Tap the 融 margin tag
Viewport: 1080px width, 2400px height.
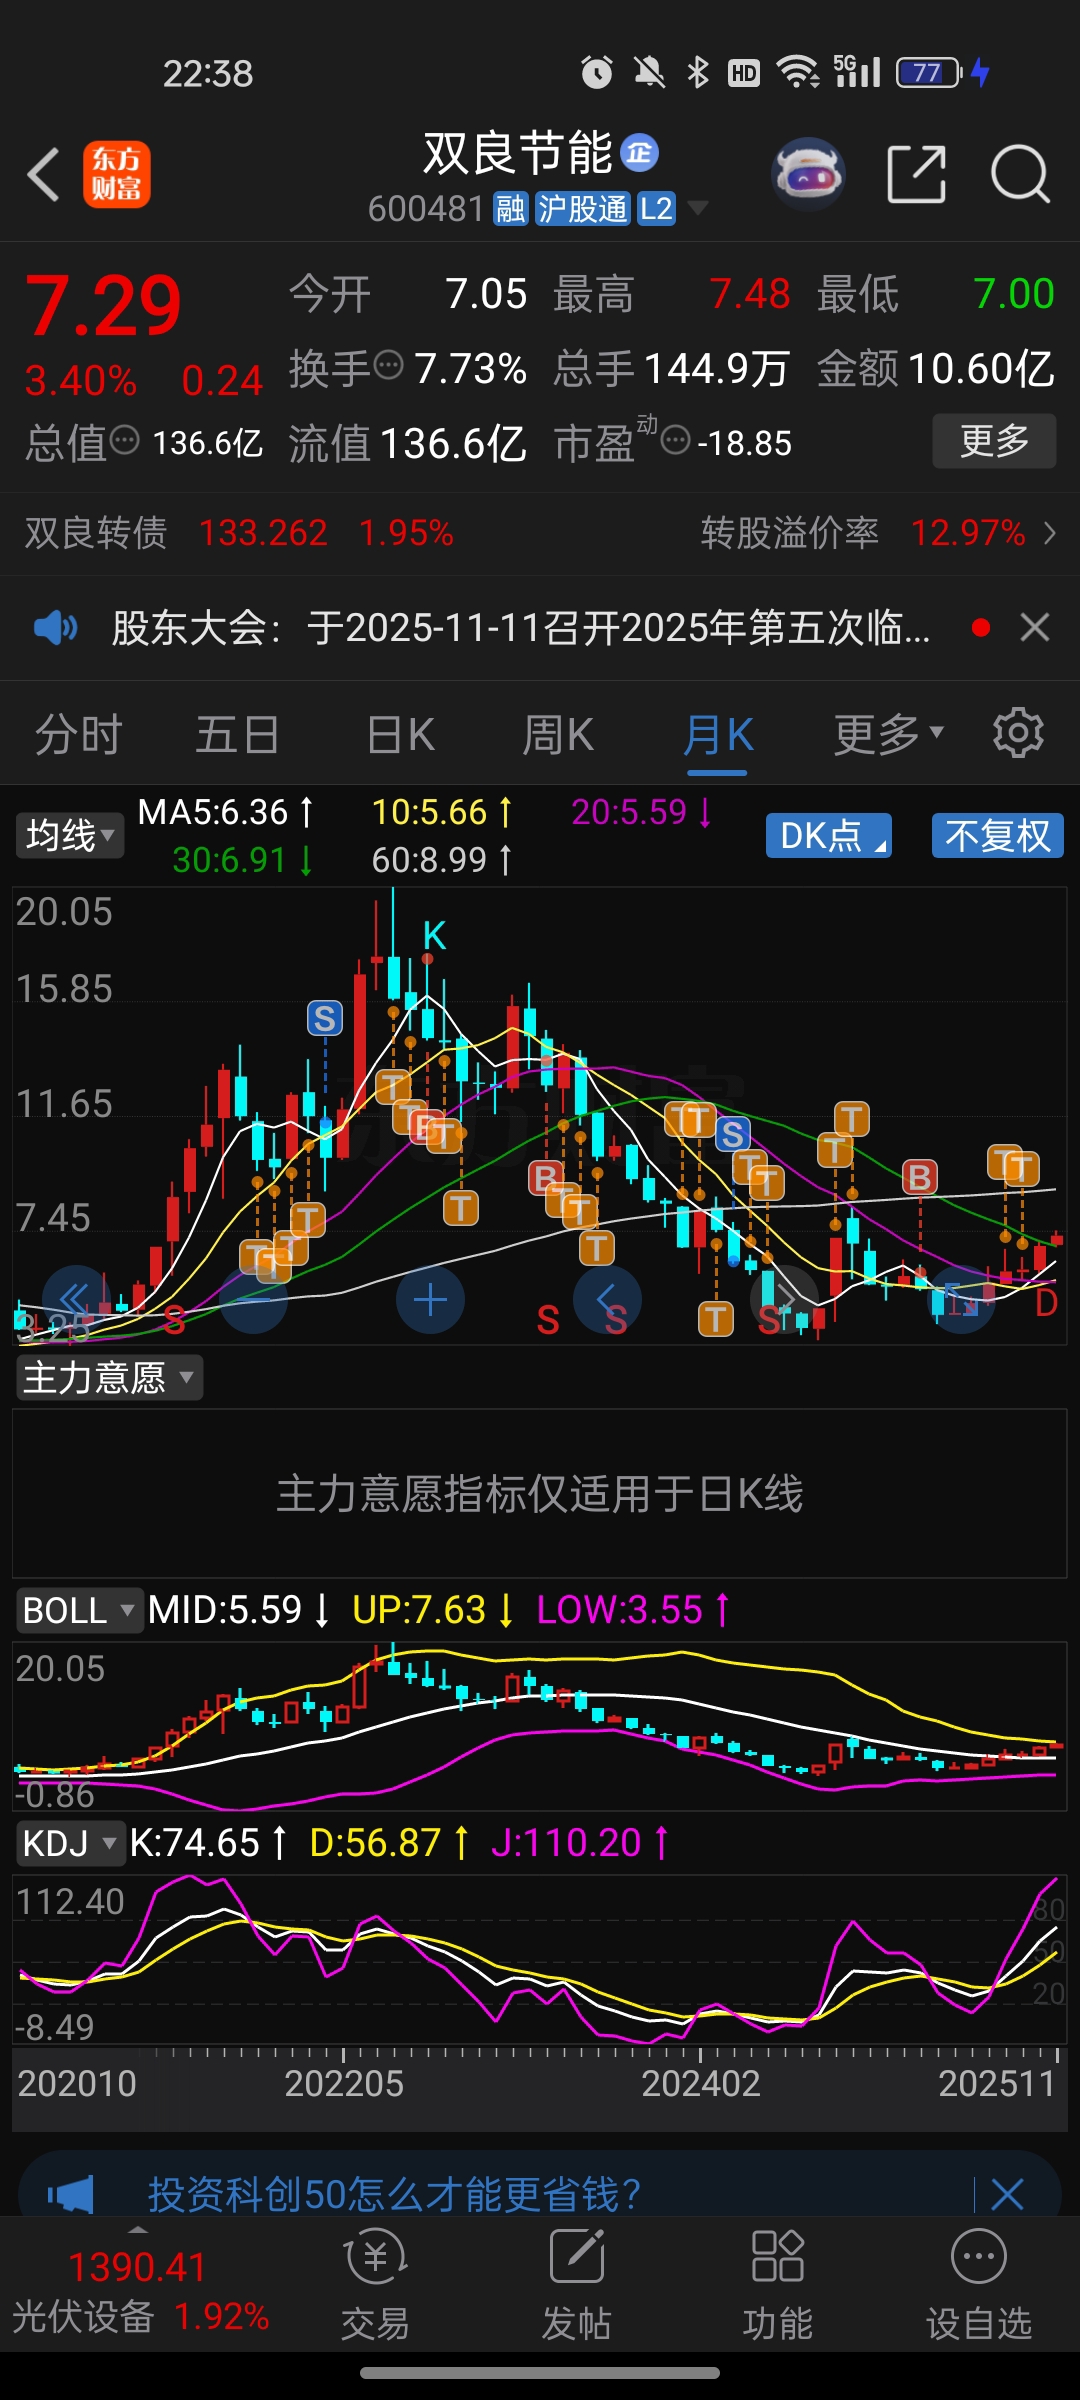[510, 209]
